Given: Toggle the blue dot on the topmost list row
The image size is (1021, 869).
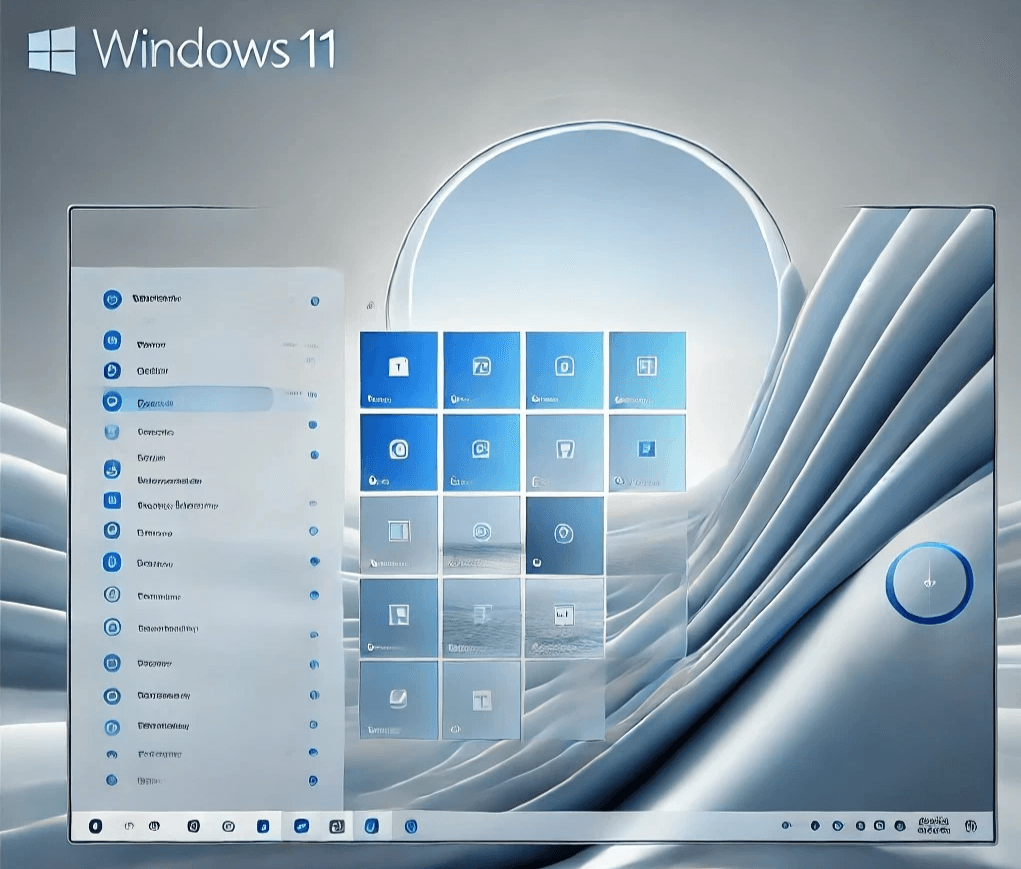Looking at the screenshot, I should (315, 301).
